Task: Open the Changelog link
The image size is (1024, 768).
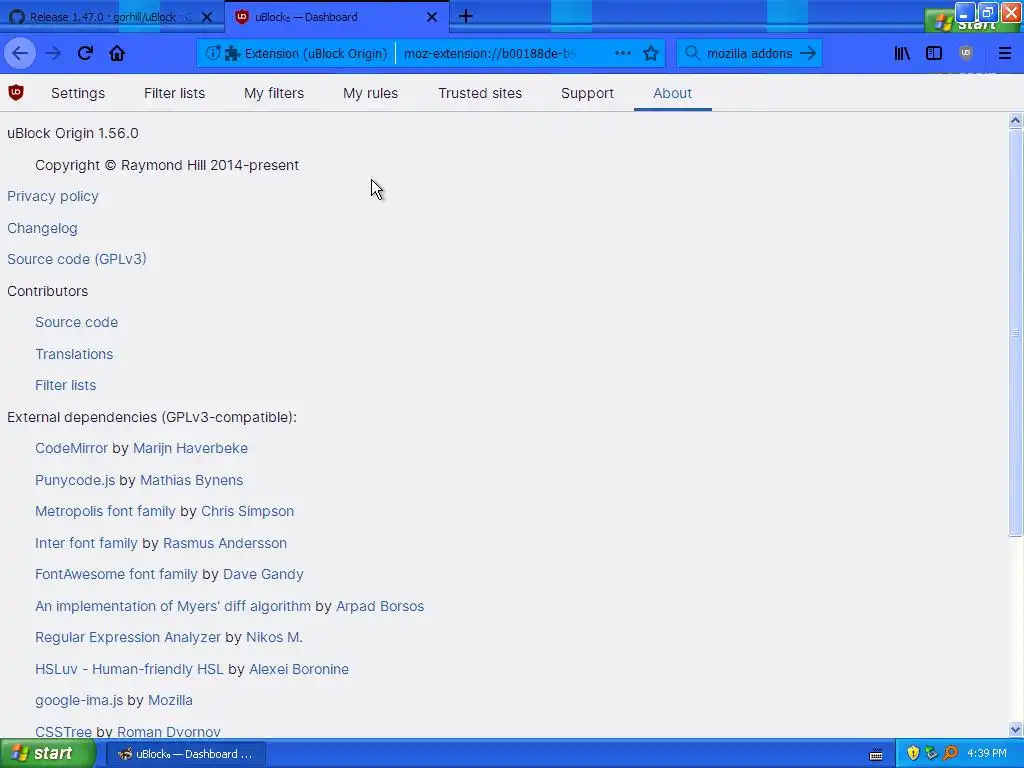Action: coord(42,228)
